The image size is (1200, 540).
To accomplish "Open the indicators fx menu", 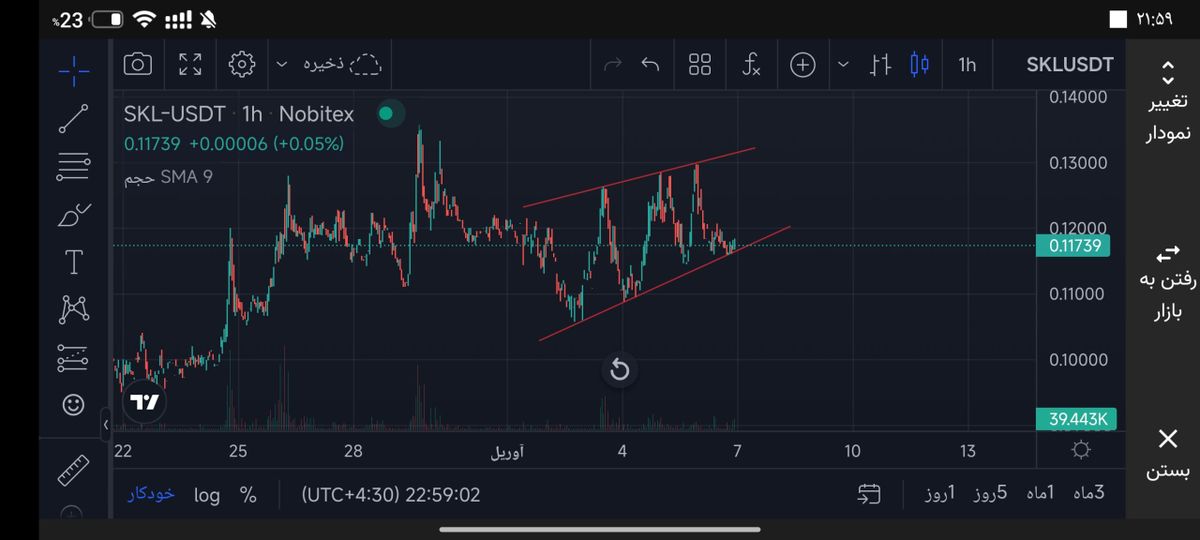I will click(751, 65).
